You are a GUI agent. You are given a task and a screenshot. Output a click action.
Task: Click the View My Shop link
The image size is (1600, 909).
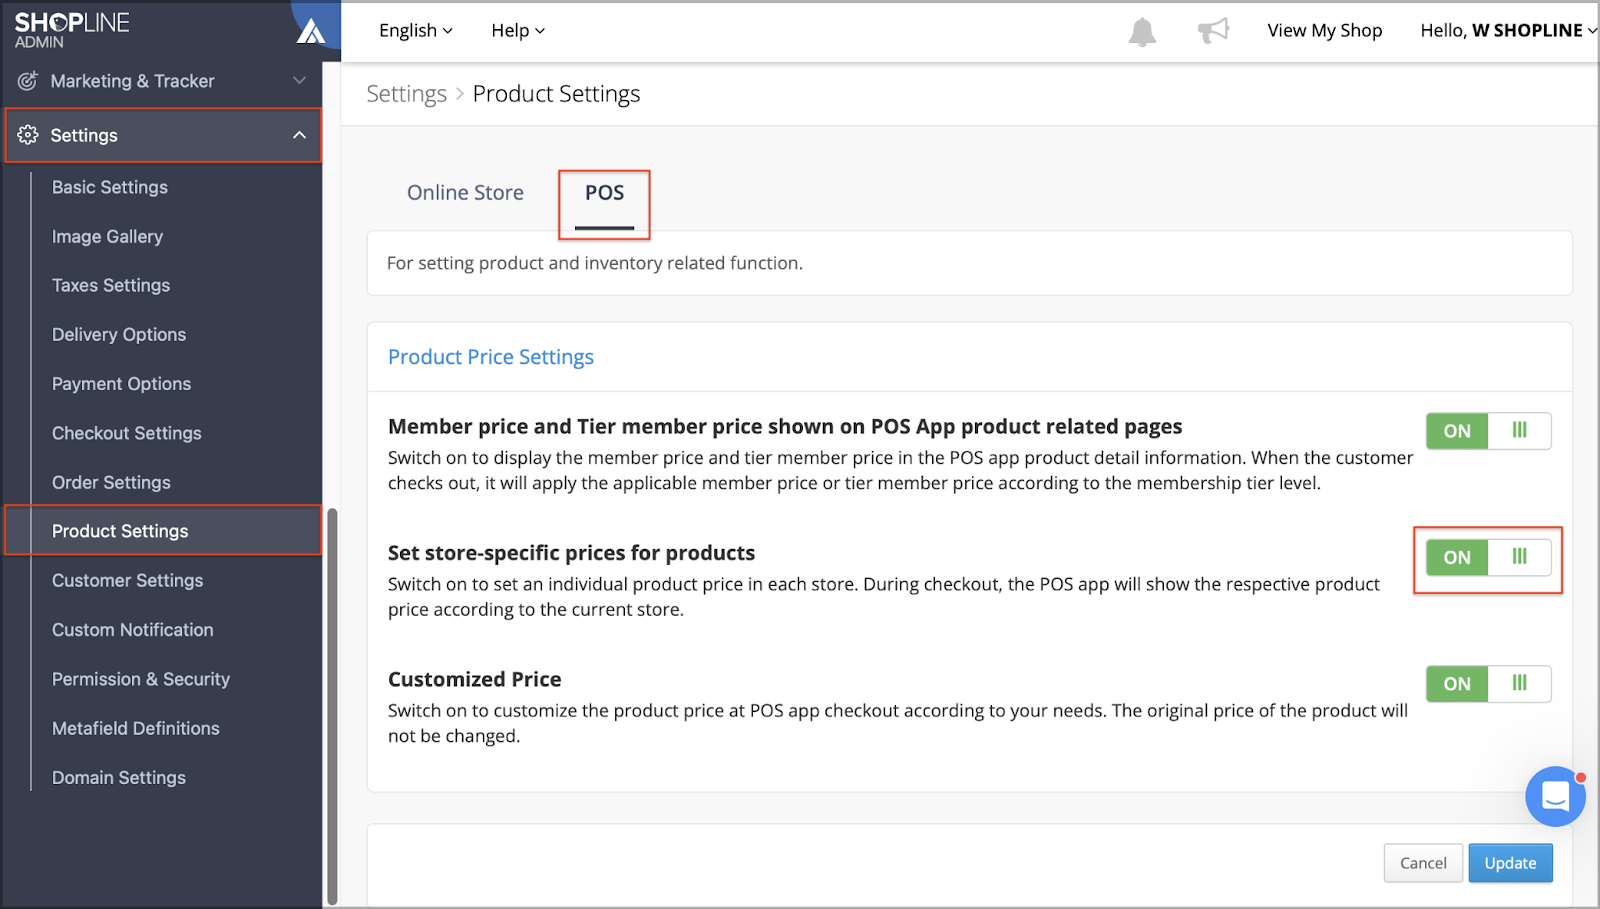point(1324,31)
